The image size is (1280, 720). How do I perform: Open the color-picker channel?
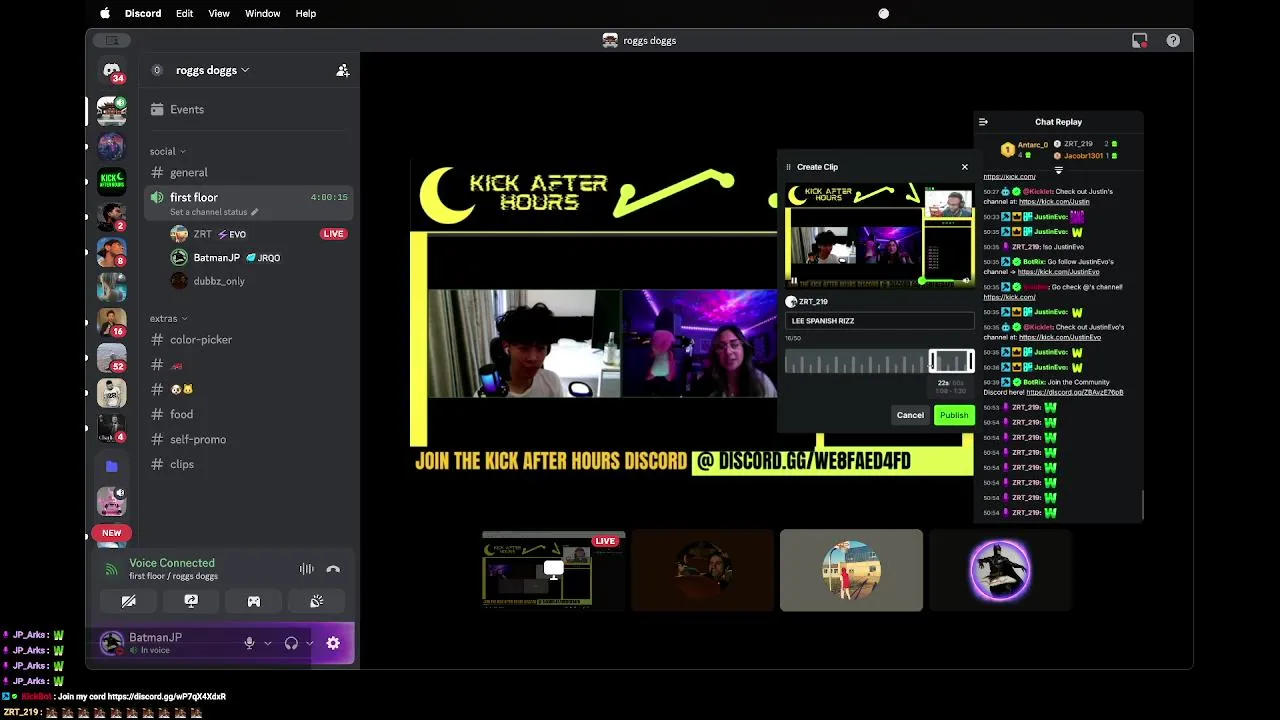point(249,339)
